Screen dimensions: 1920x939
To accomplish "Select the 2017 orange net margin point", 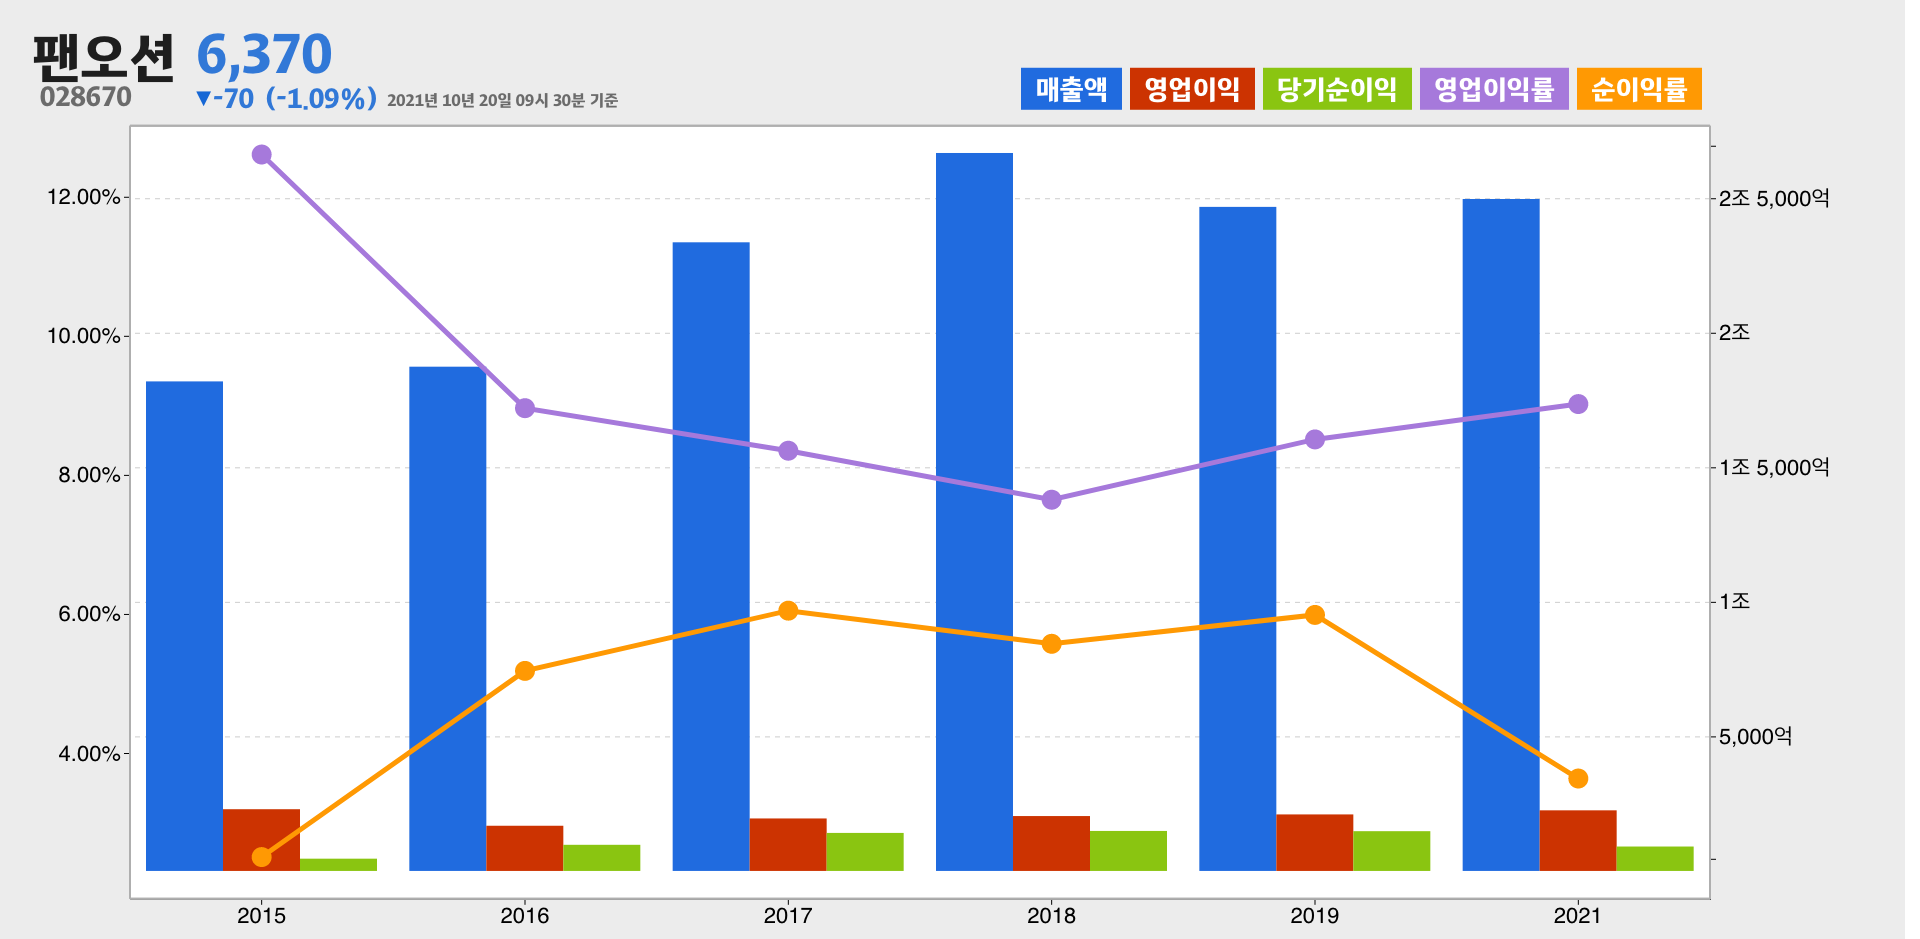I will (788, 611).
